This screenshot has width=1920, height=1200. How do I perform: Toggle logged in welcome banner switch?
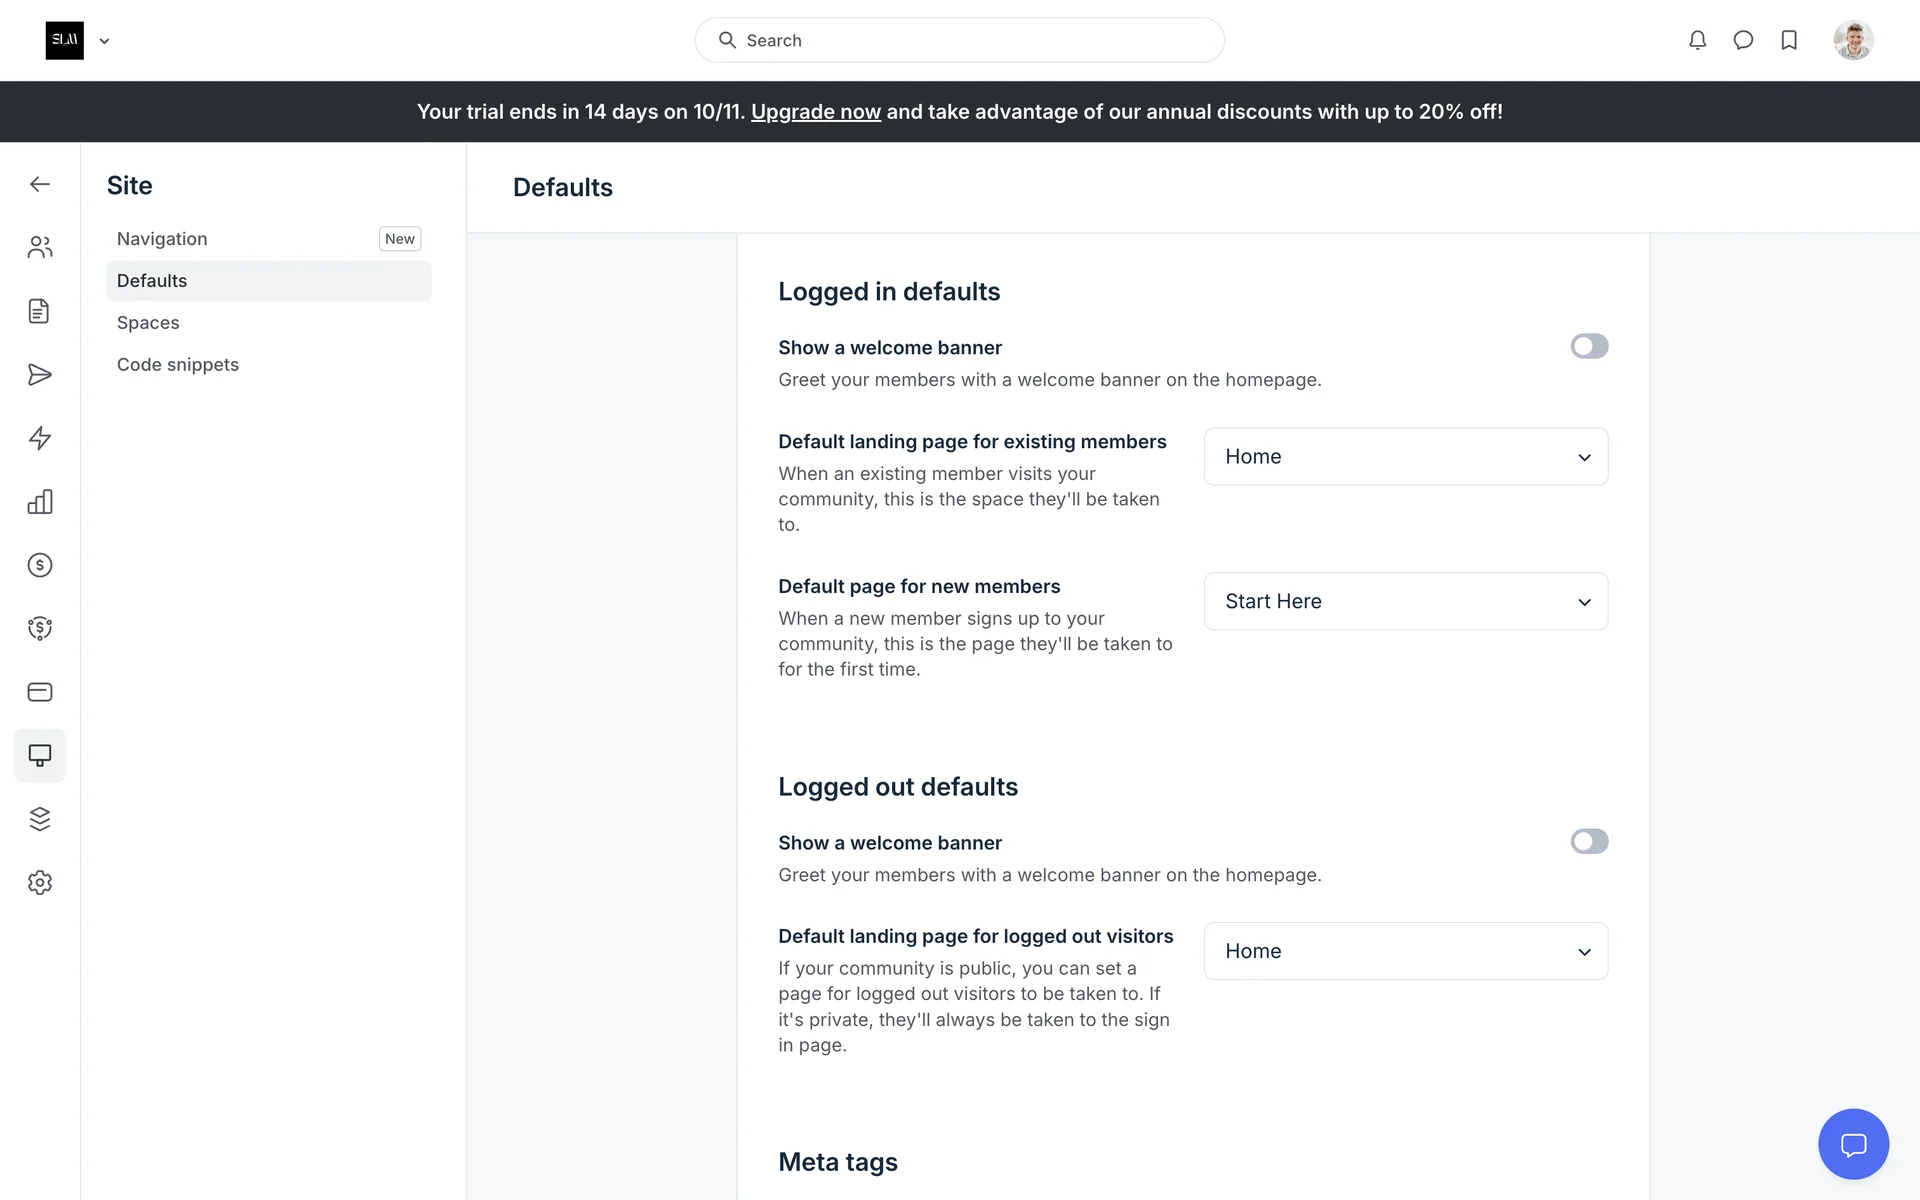coord(1588,346)
